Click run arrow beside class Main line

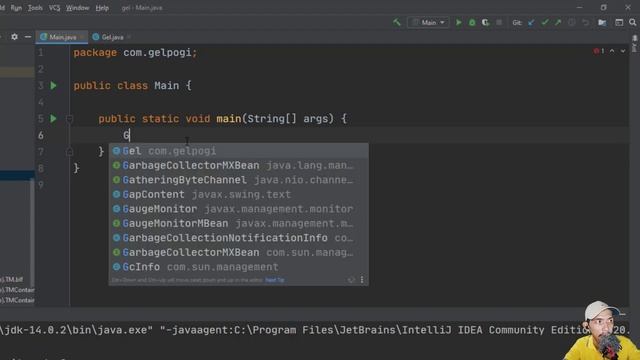[53, 85]
